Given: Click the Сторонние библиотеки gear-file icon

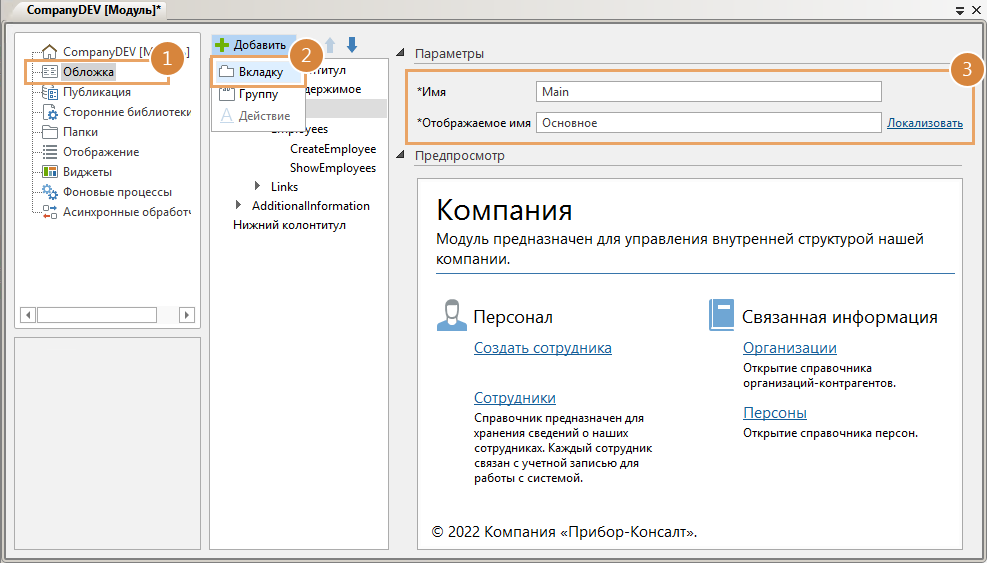Looking at the screenshot, I should [x=50, y=112].
